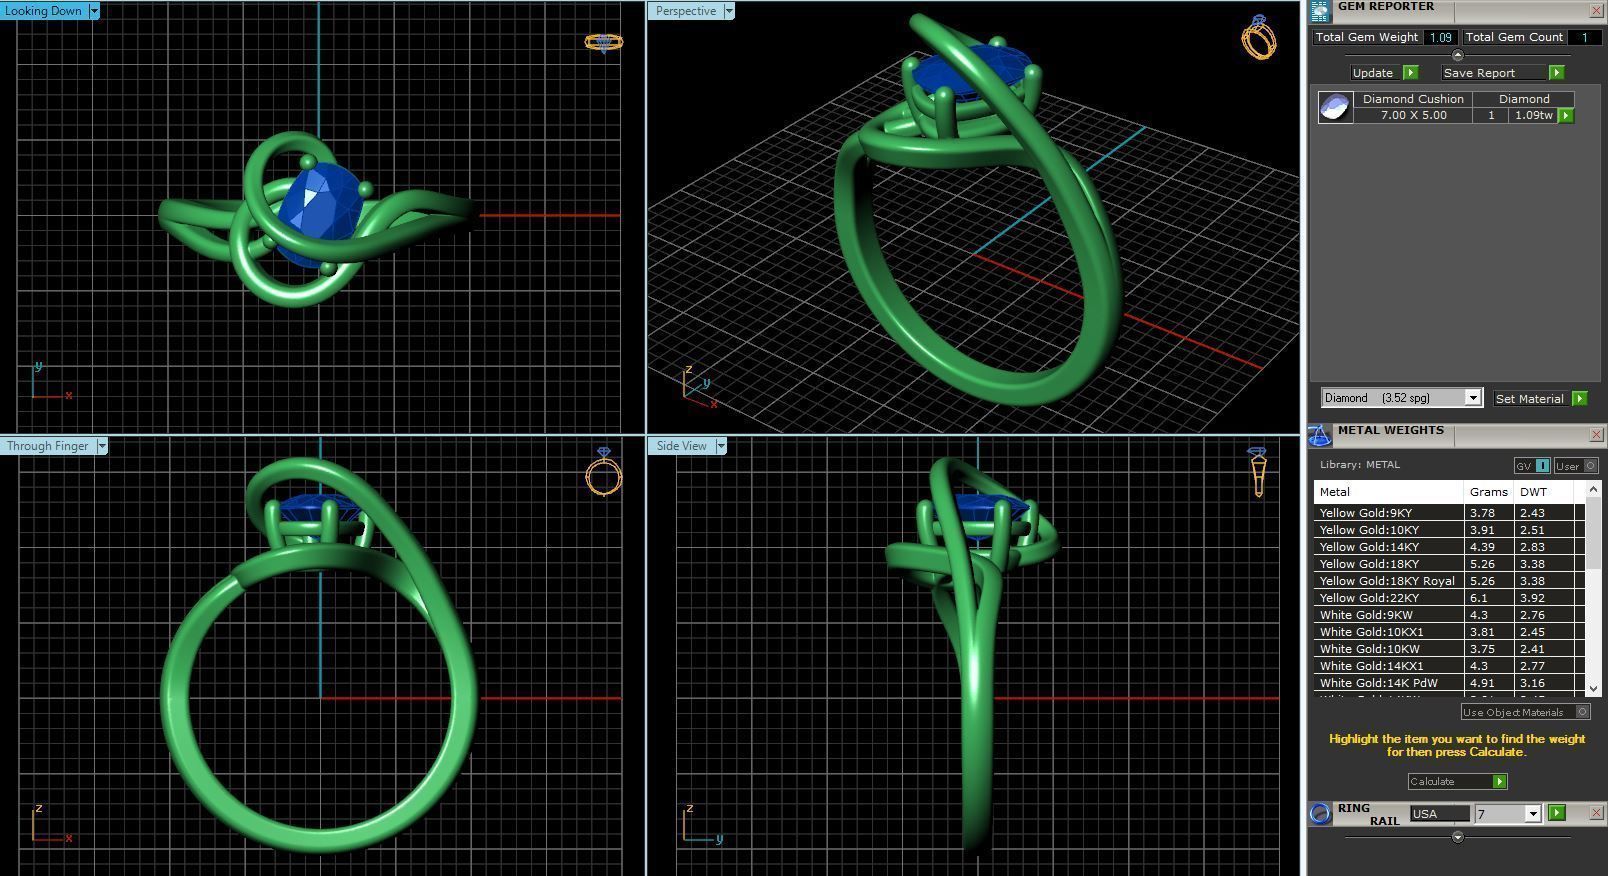
Task: Collapse Gem Reporter using the round arrow handle
Action: pyautogui.click(x=1457, y=55)
